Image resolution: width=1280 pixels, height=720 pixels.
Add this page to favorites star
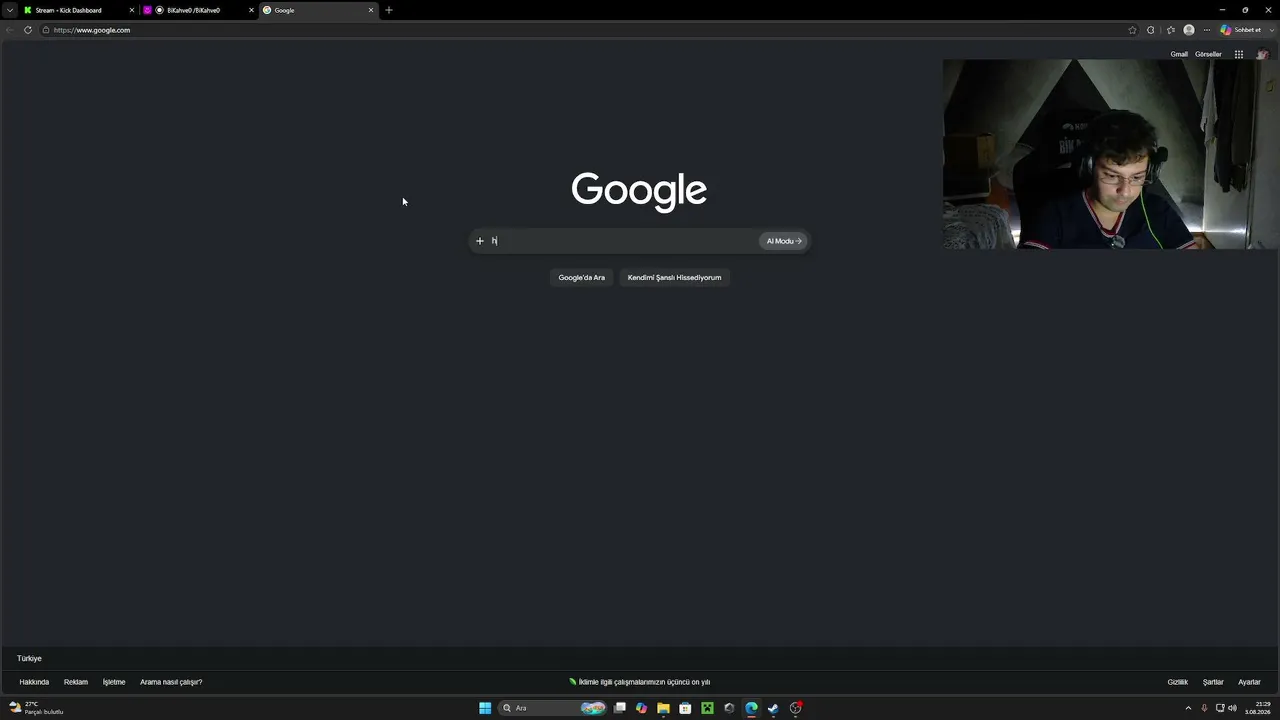point(1132,30)
